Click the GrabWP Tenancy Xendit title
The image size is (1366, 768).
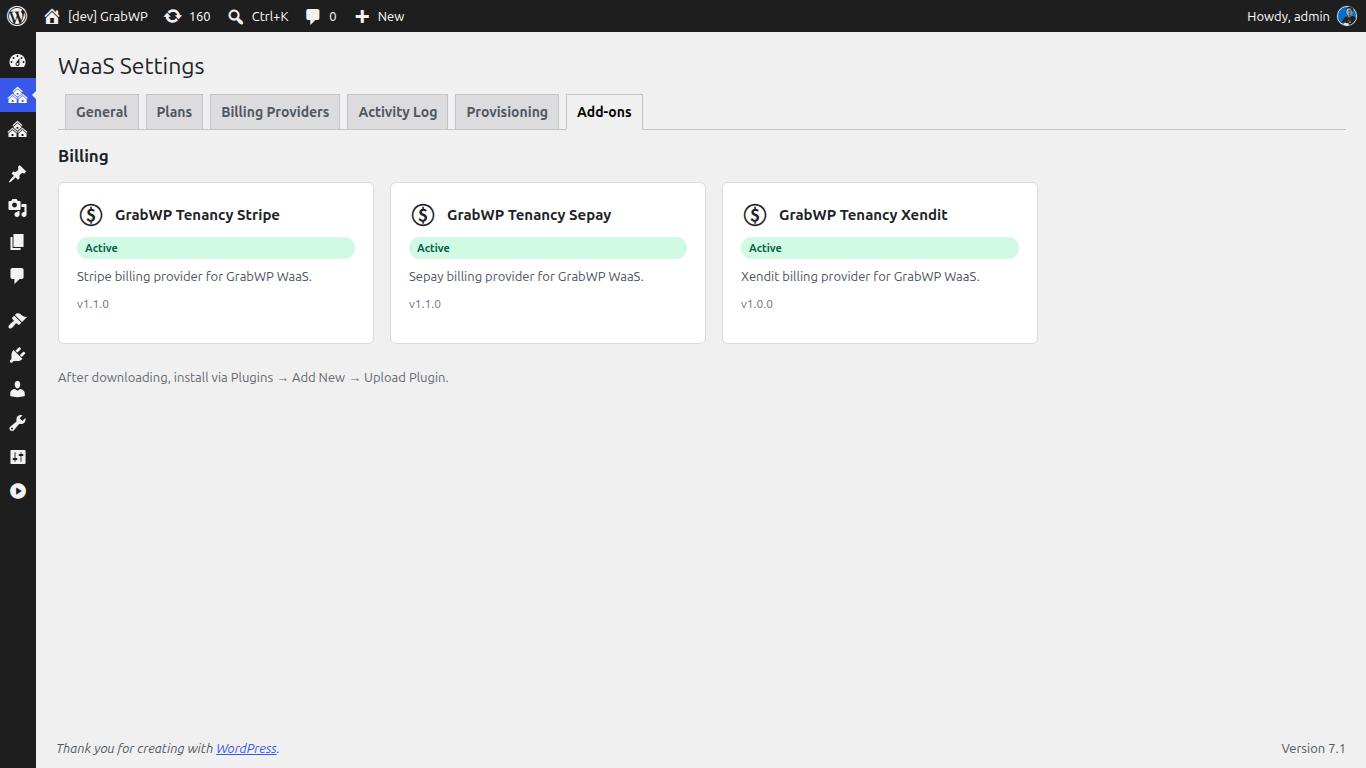coord(863,215)
